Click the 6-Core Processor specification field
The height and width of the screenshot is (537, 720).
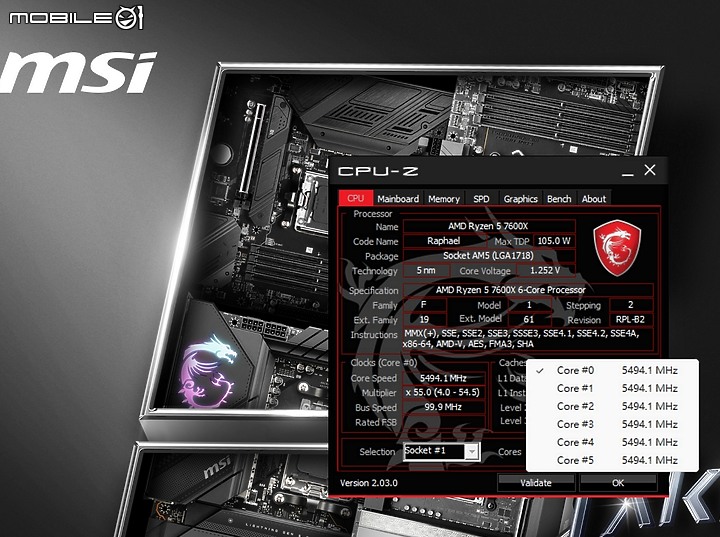coord(528,290)
